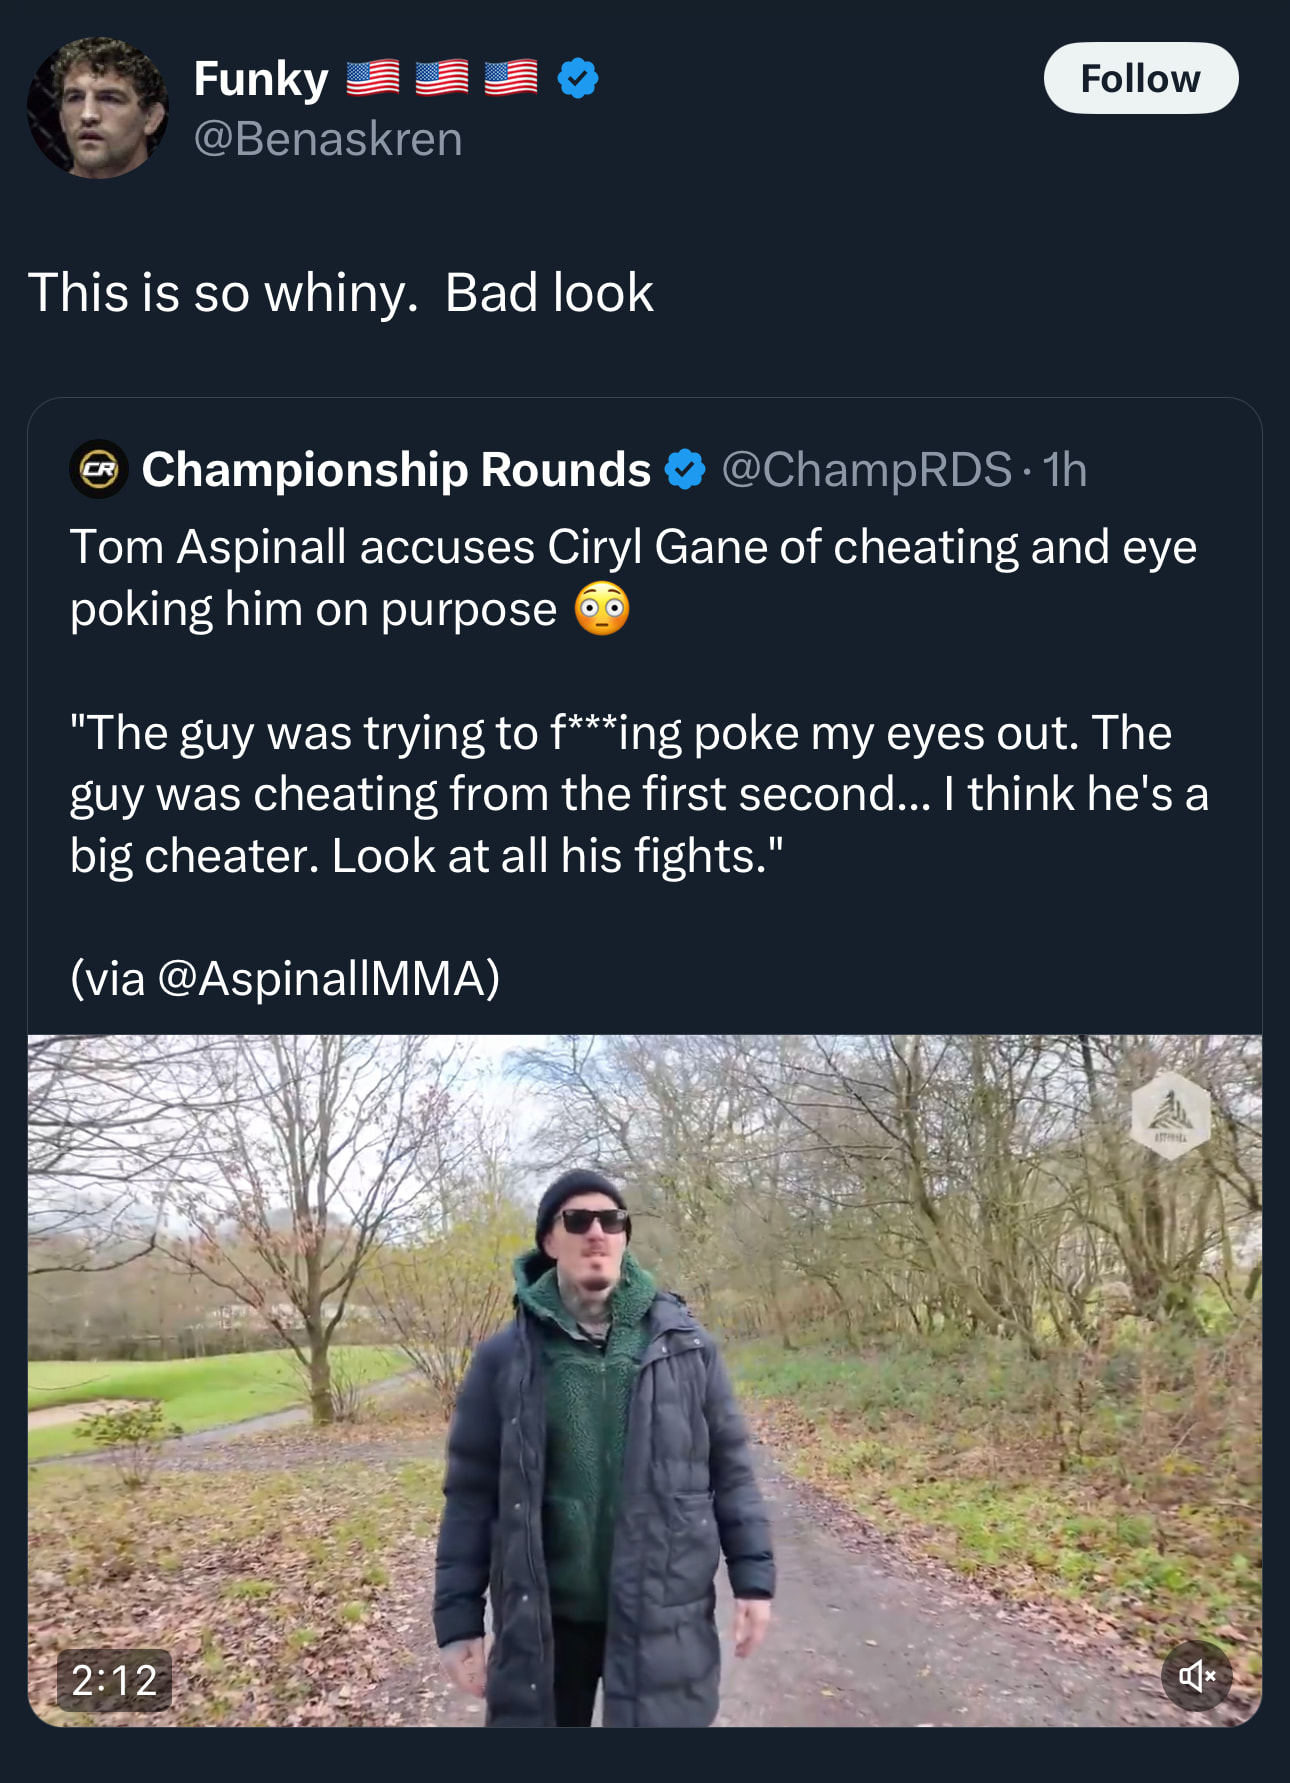
Task: Click the "big cheater" quote paragraph
Action: [638, 794]
